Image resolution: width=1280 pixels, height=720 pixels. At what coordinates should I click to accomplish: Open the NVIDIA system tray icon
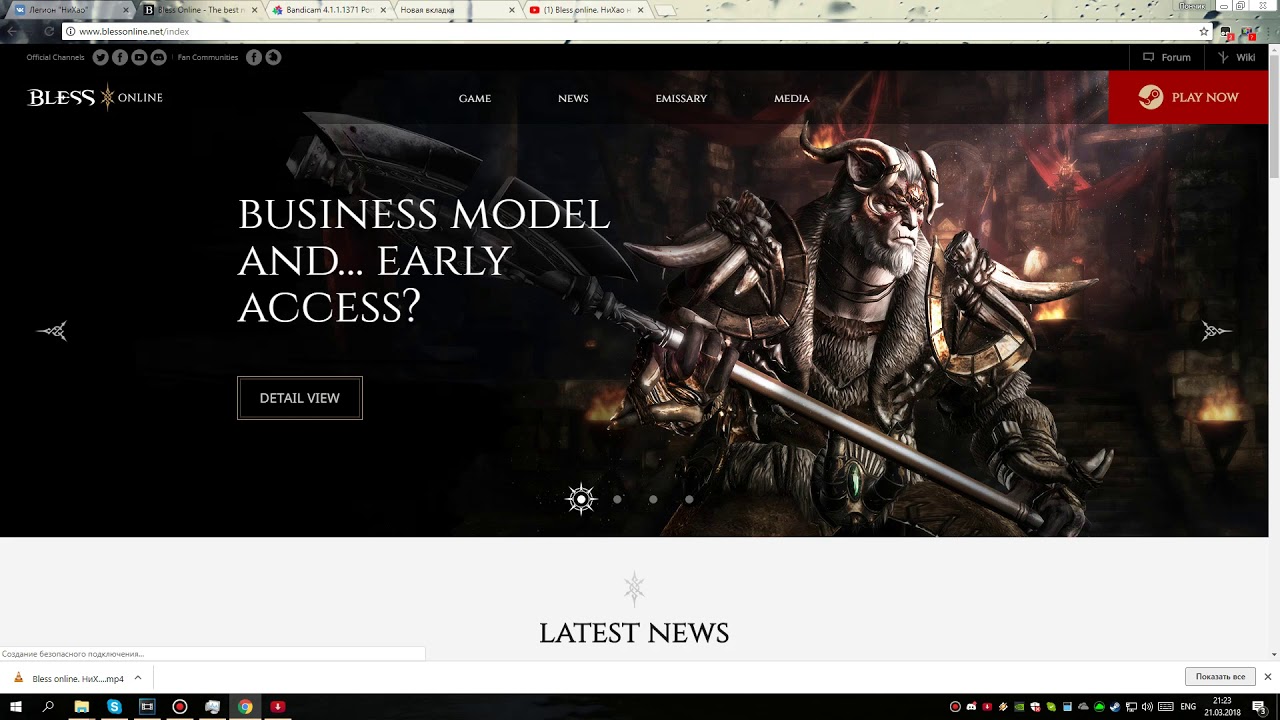[x=1019, y=707]
